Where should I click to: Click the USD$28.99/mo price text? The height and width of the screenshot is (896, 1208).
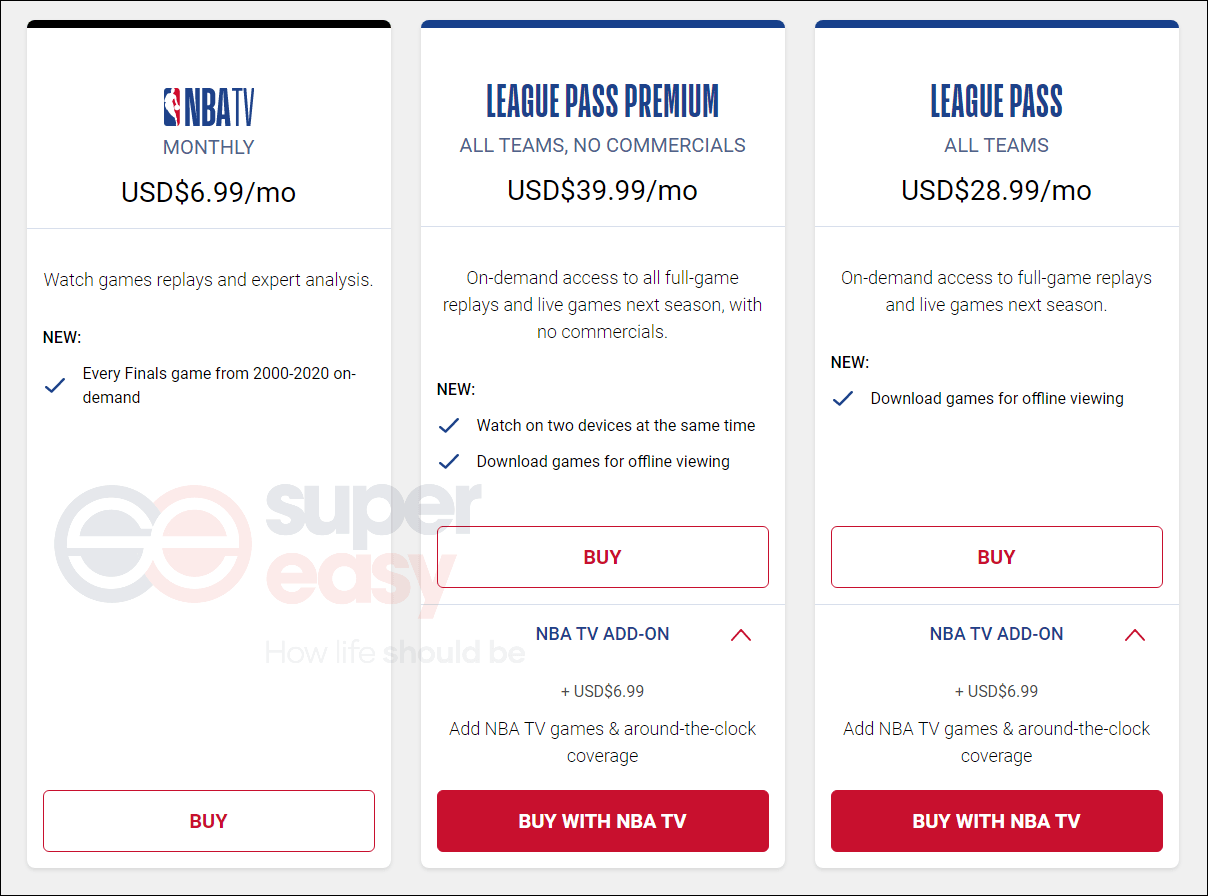(996, 190)
